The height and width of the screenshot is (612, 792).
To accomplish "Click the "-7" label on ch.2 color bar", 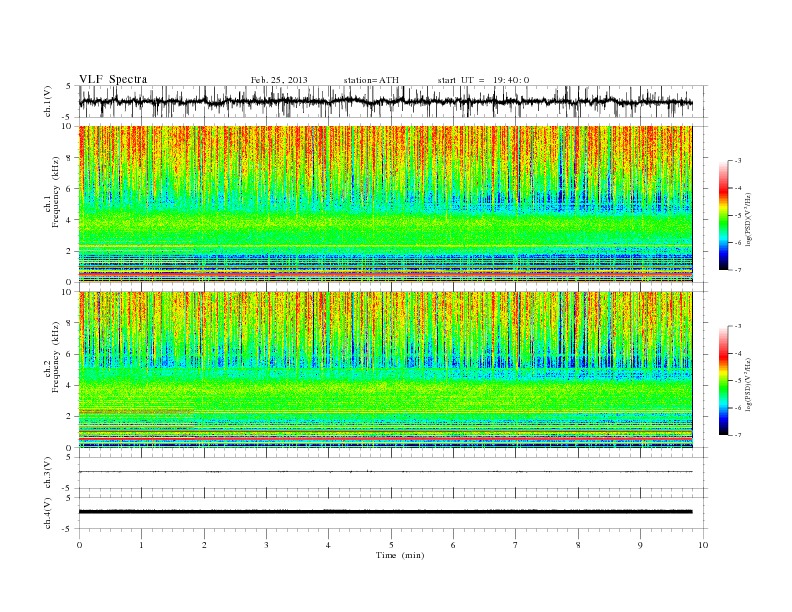I will tap(738, 435).
